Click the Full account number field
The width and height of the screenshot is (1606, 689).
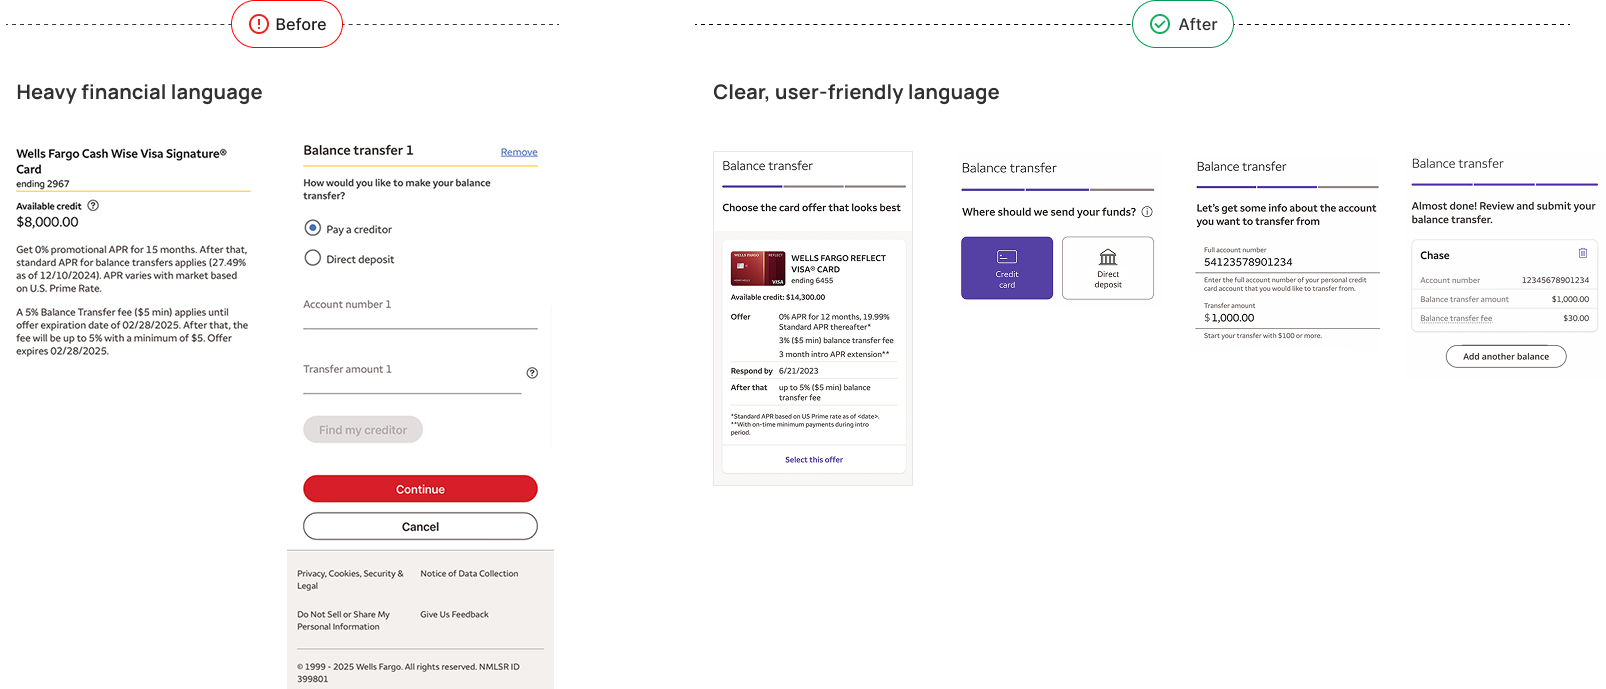[x=1287, y=262]
